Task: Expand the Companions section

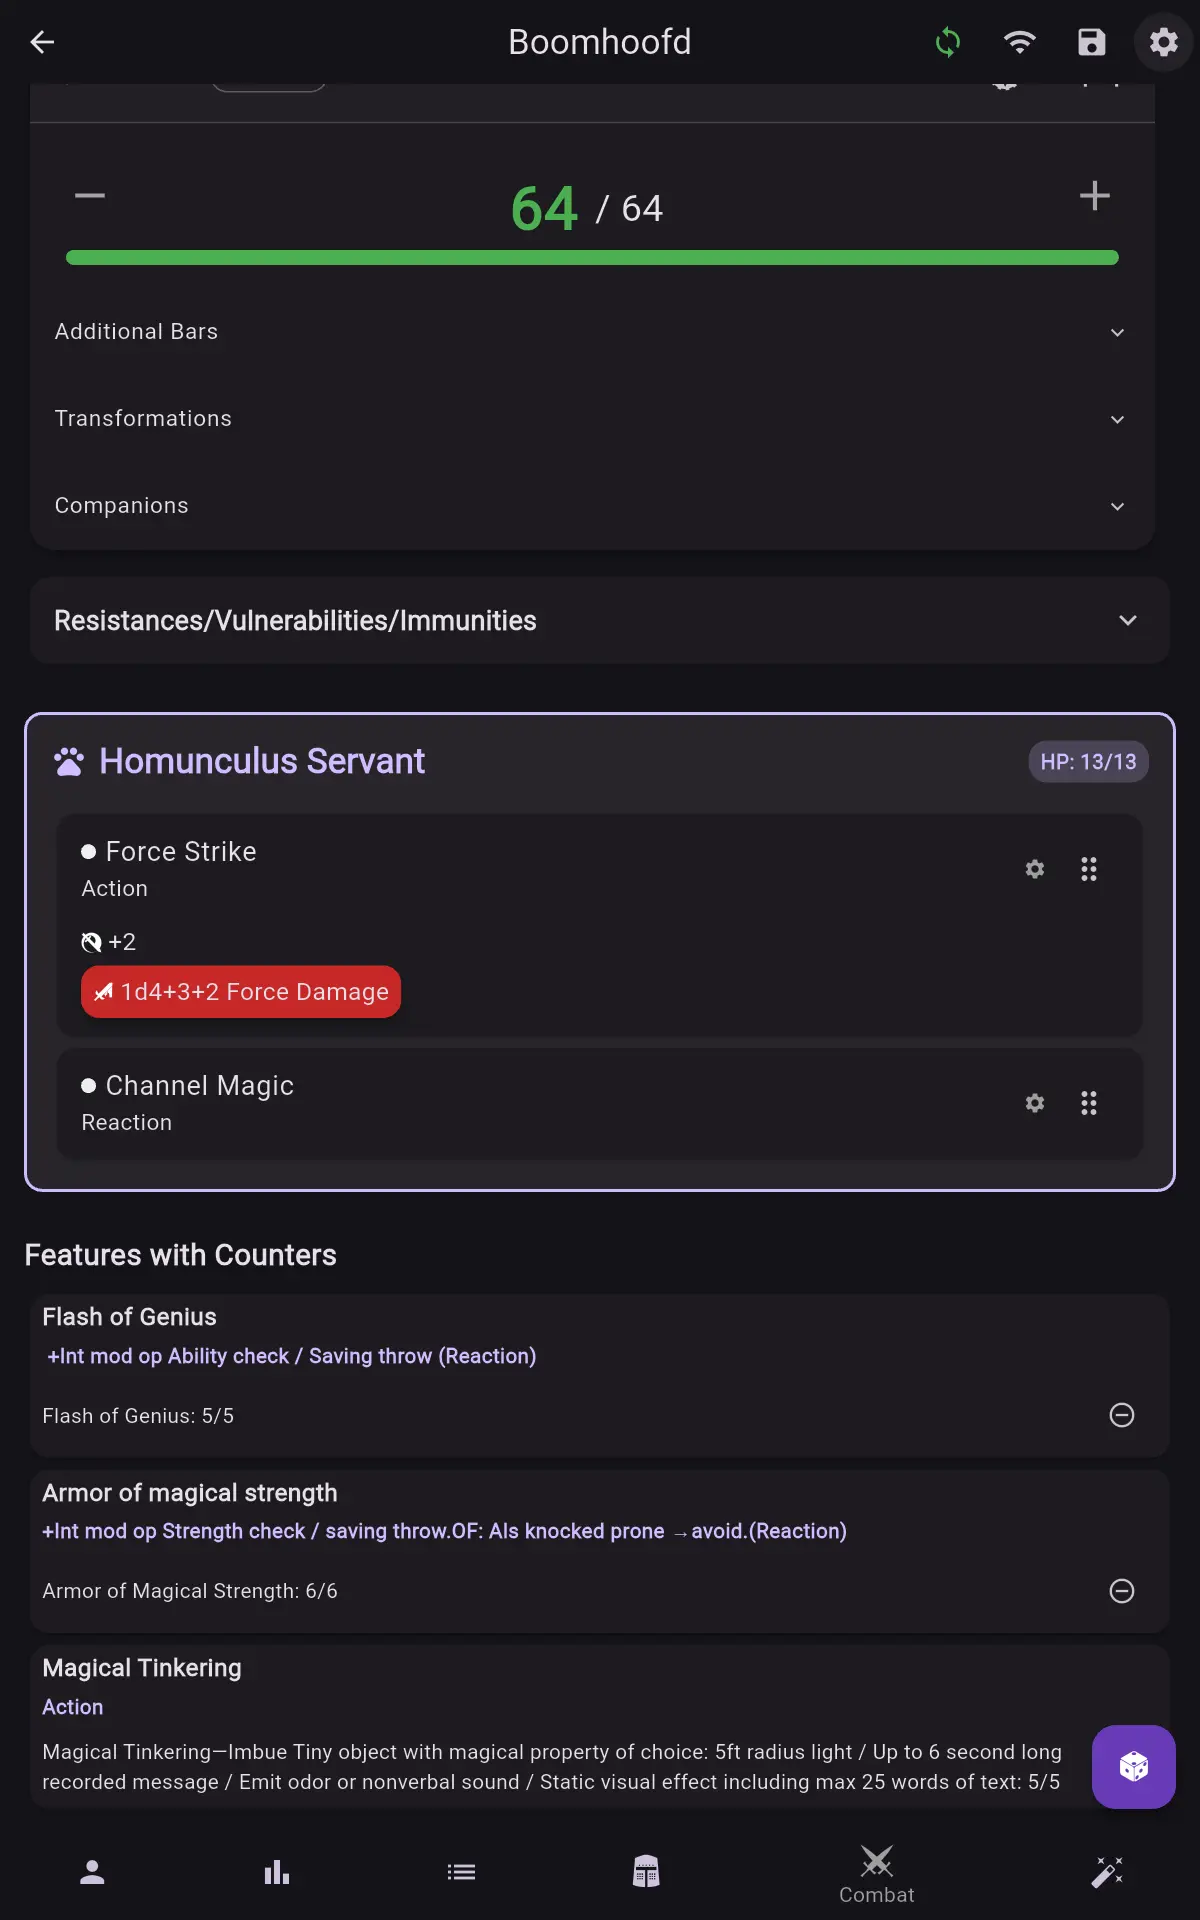Action: tap(1117, 506)
